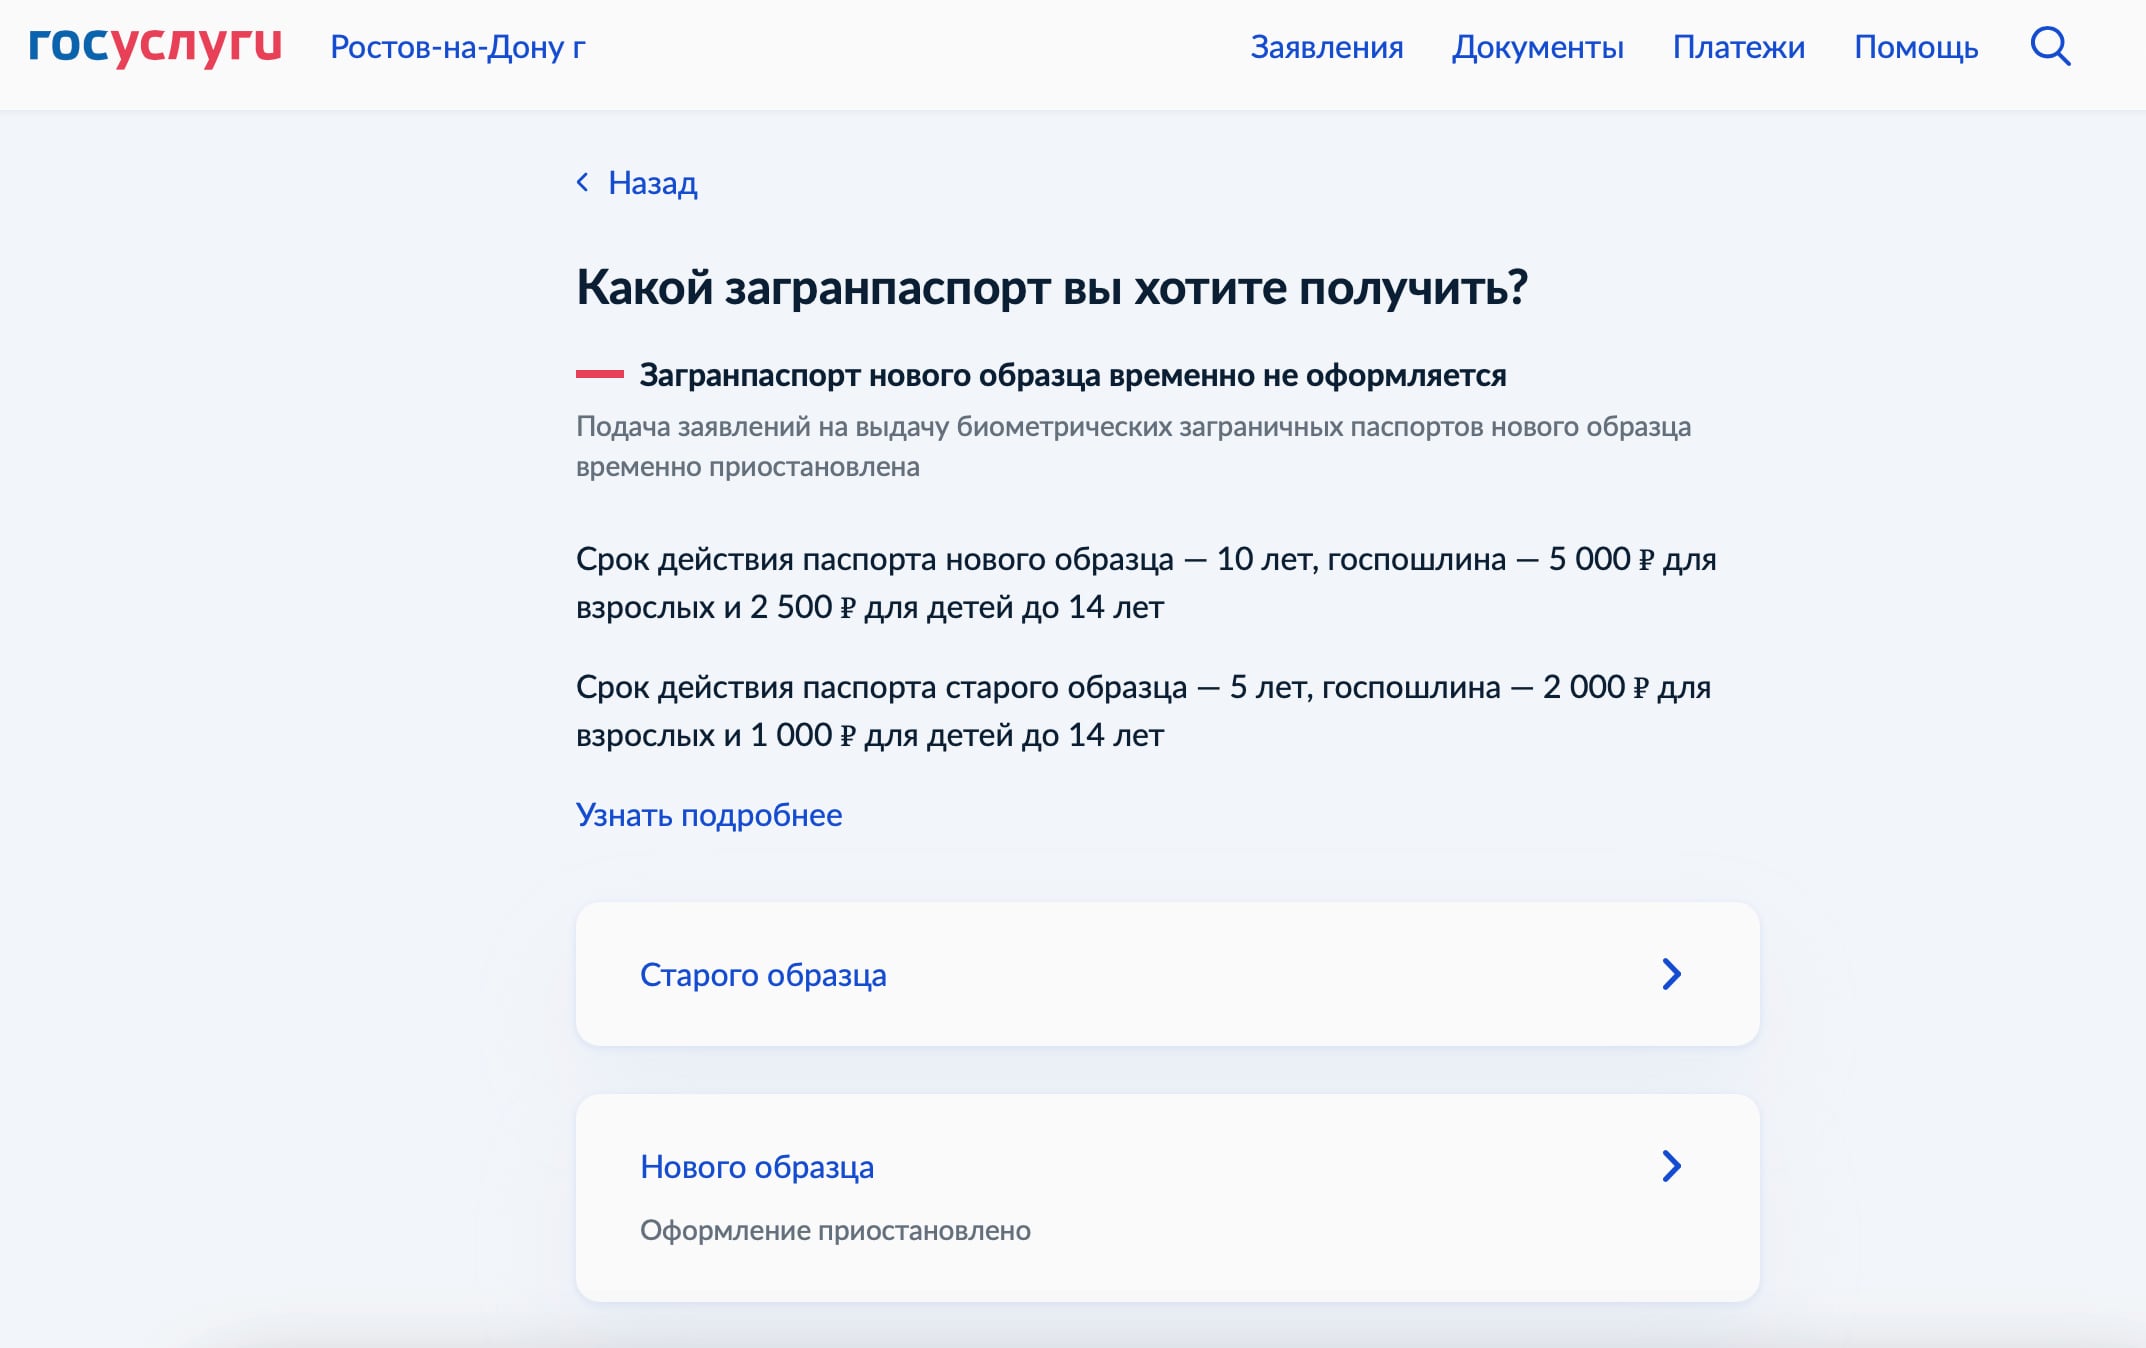2146x1348 pixels.
Task: Expand the Нового образца card via its chevron
Action: (1671, 1165)
